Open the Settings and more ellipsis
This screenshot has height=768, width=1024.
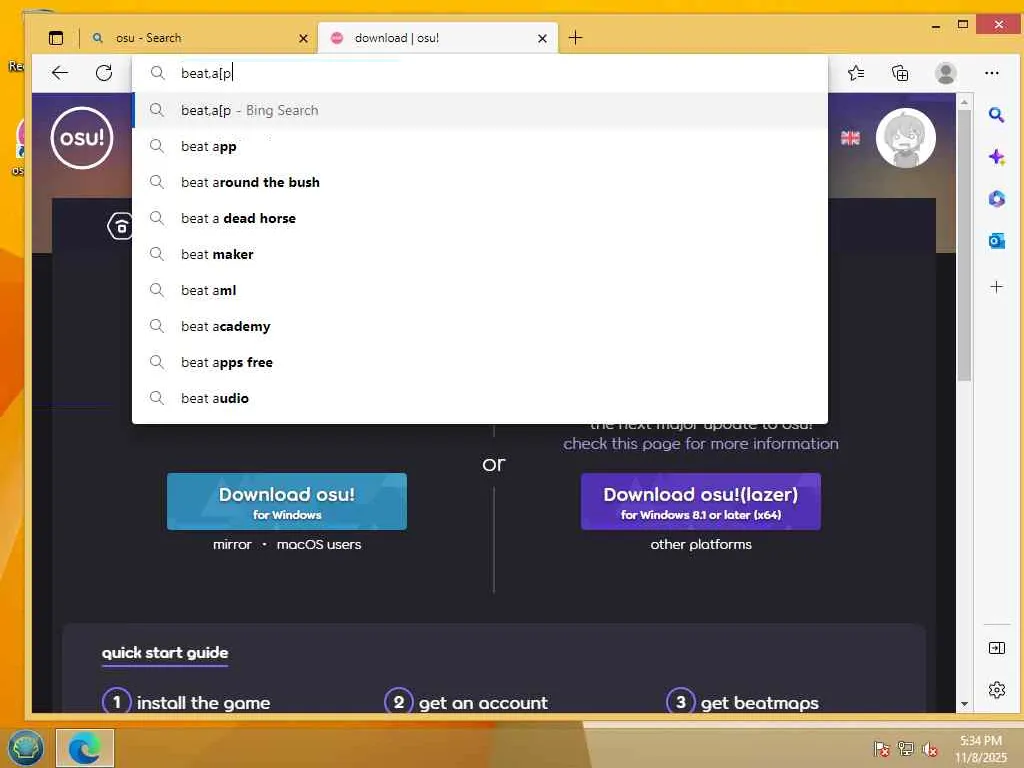[991, 73]
